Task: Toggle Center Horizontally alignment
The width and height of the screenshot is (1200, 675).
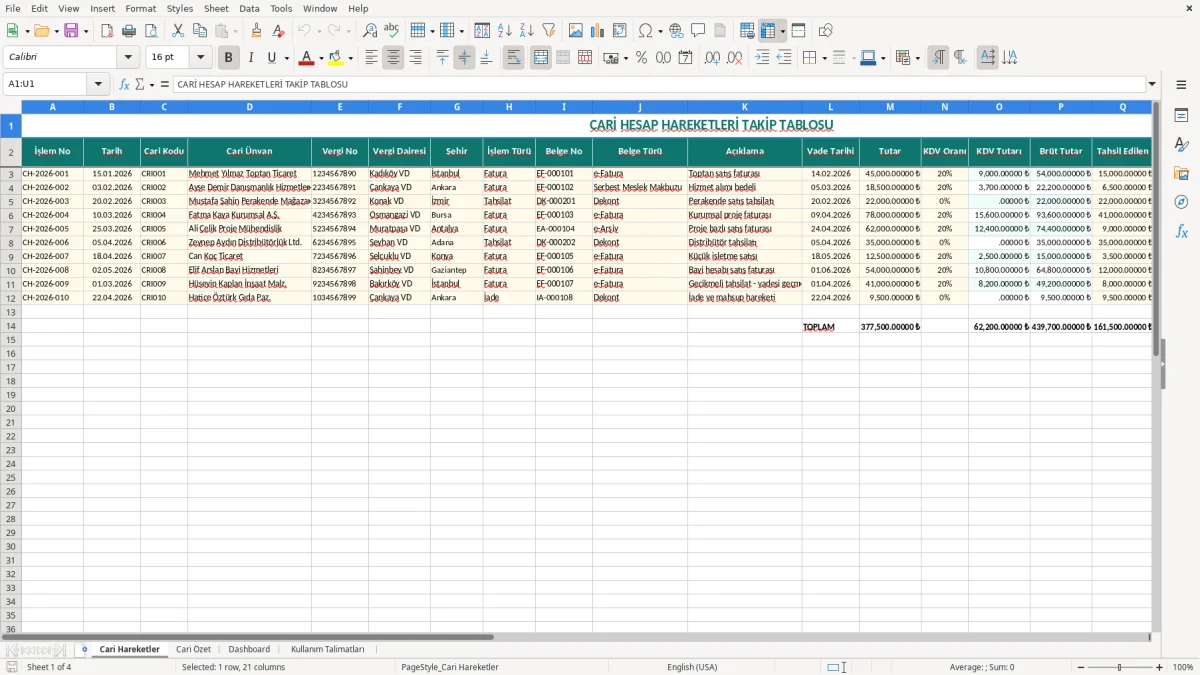Action: pos(393,58)
